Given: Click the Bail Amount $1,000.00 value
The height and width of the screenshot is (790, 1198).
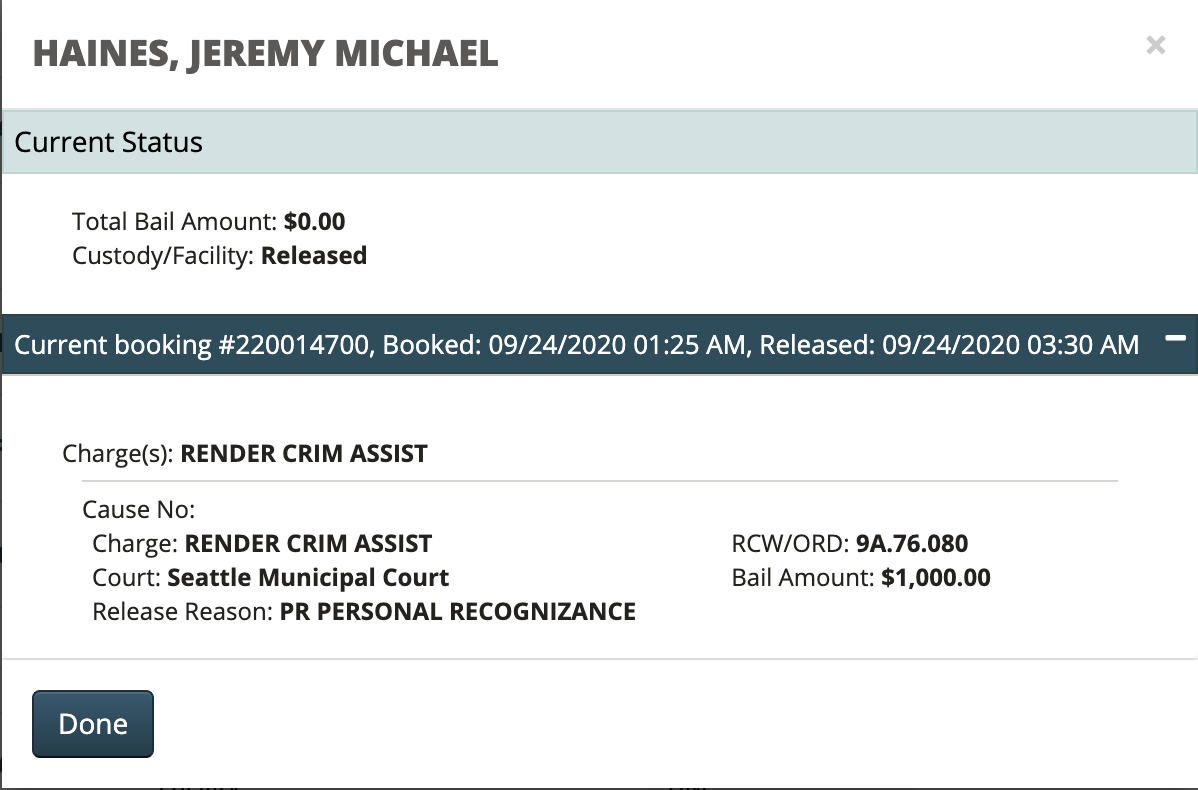Looking at the screenshot, I should [x=936, y=577].
